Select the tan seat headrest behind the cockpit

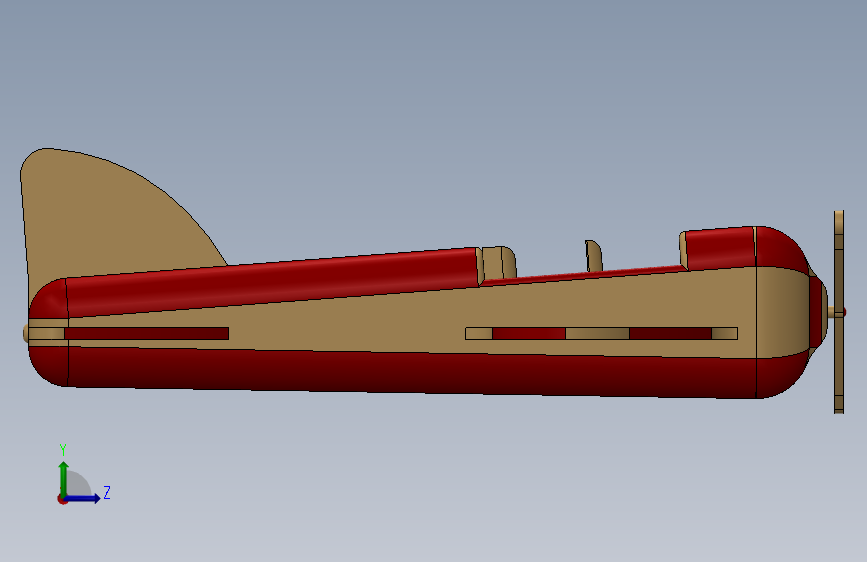499,263
